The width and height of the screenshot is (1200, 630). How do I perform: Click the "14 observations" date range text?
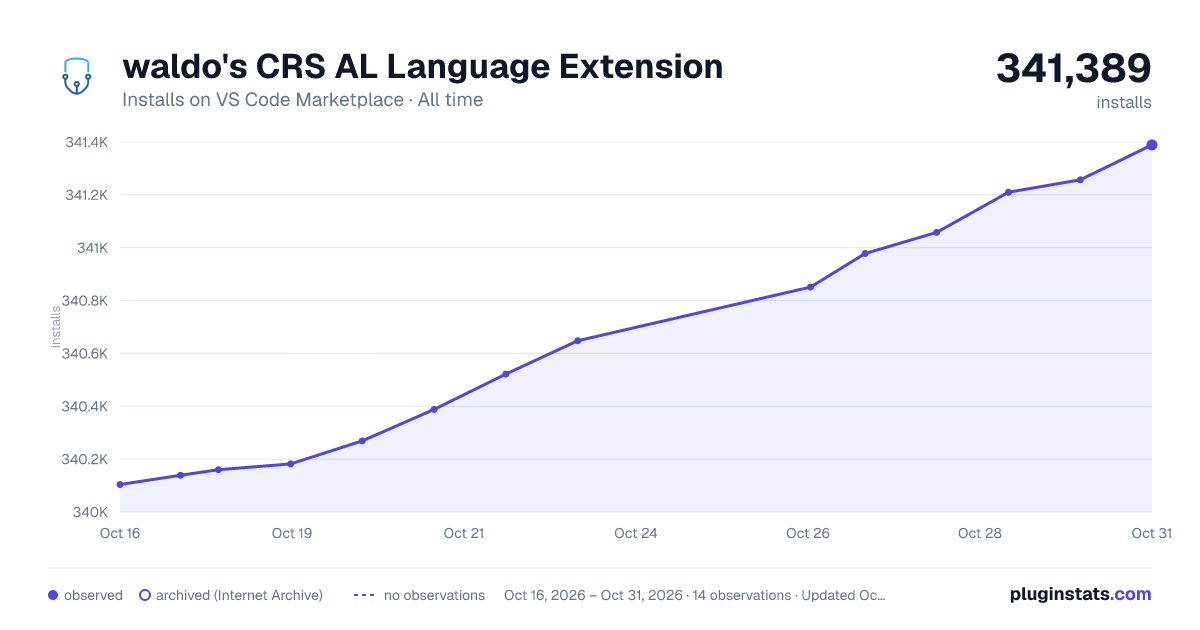(695, 595)
